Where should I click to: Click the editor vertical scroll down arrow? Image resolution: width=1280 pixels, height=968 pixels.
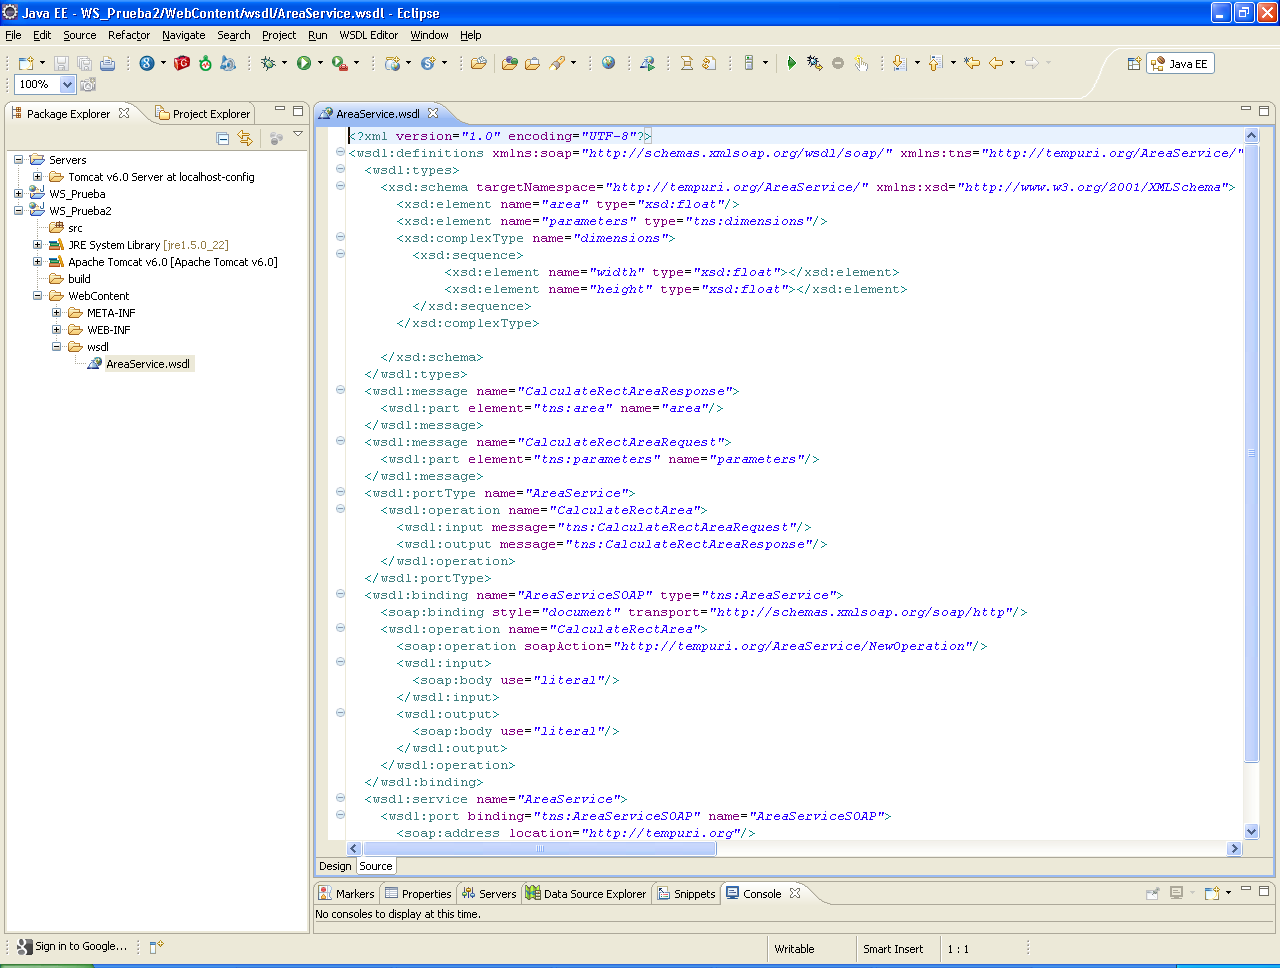pos(1251,832)
